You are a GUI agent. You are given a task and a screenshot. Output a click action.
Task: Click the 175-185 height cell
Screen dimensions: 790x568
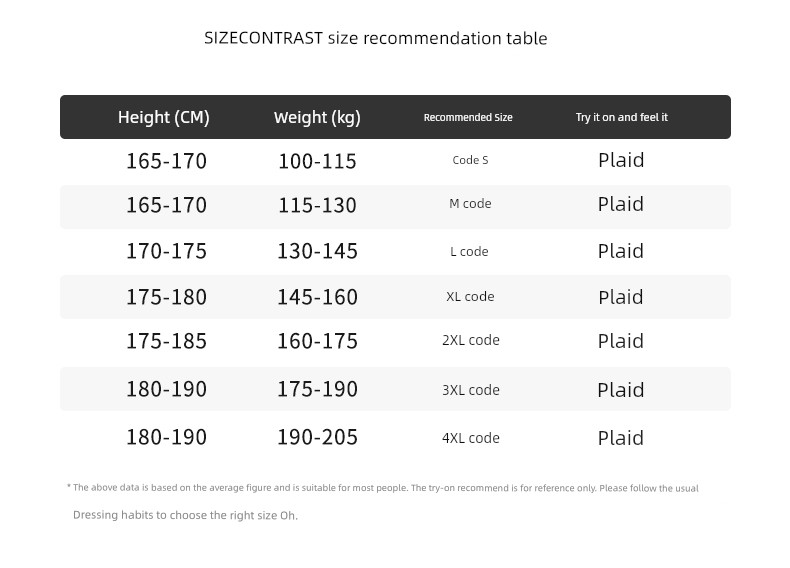point(166,341)
